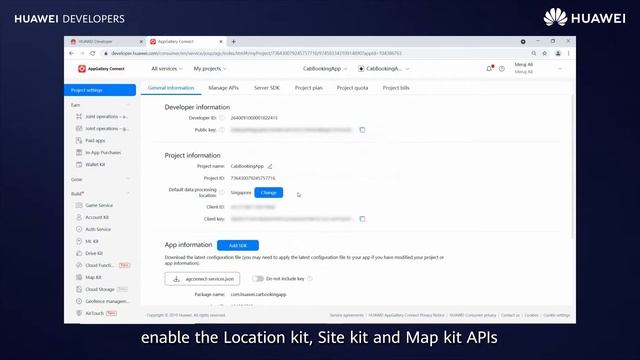640x360 pixels.
Task: Open the browser zoom magnifier icon
Action: click(533, 53)
